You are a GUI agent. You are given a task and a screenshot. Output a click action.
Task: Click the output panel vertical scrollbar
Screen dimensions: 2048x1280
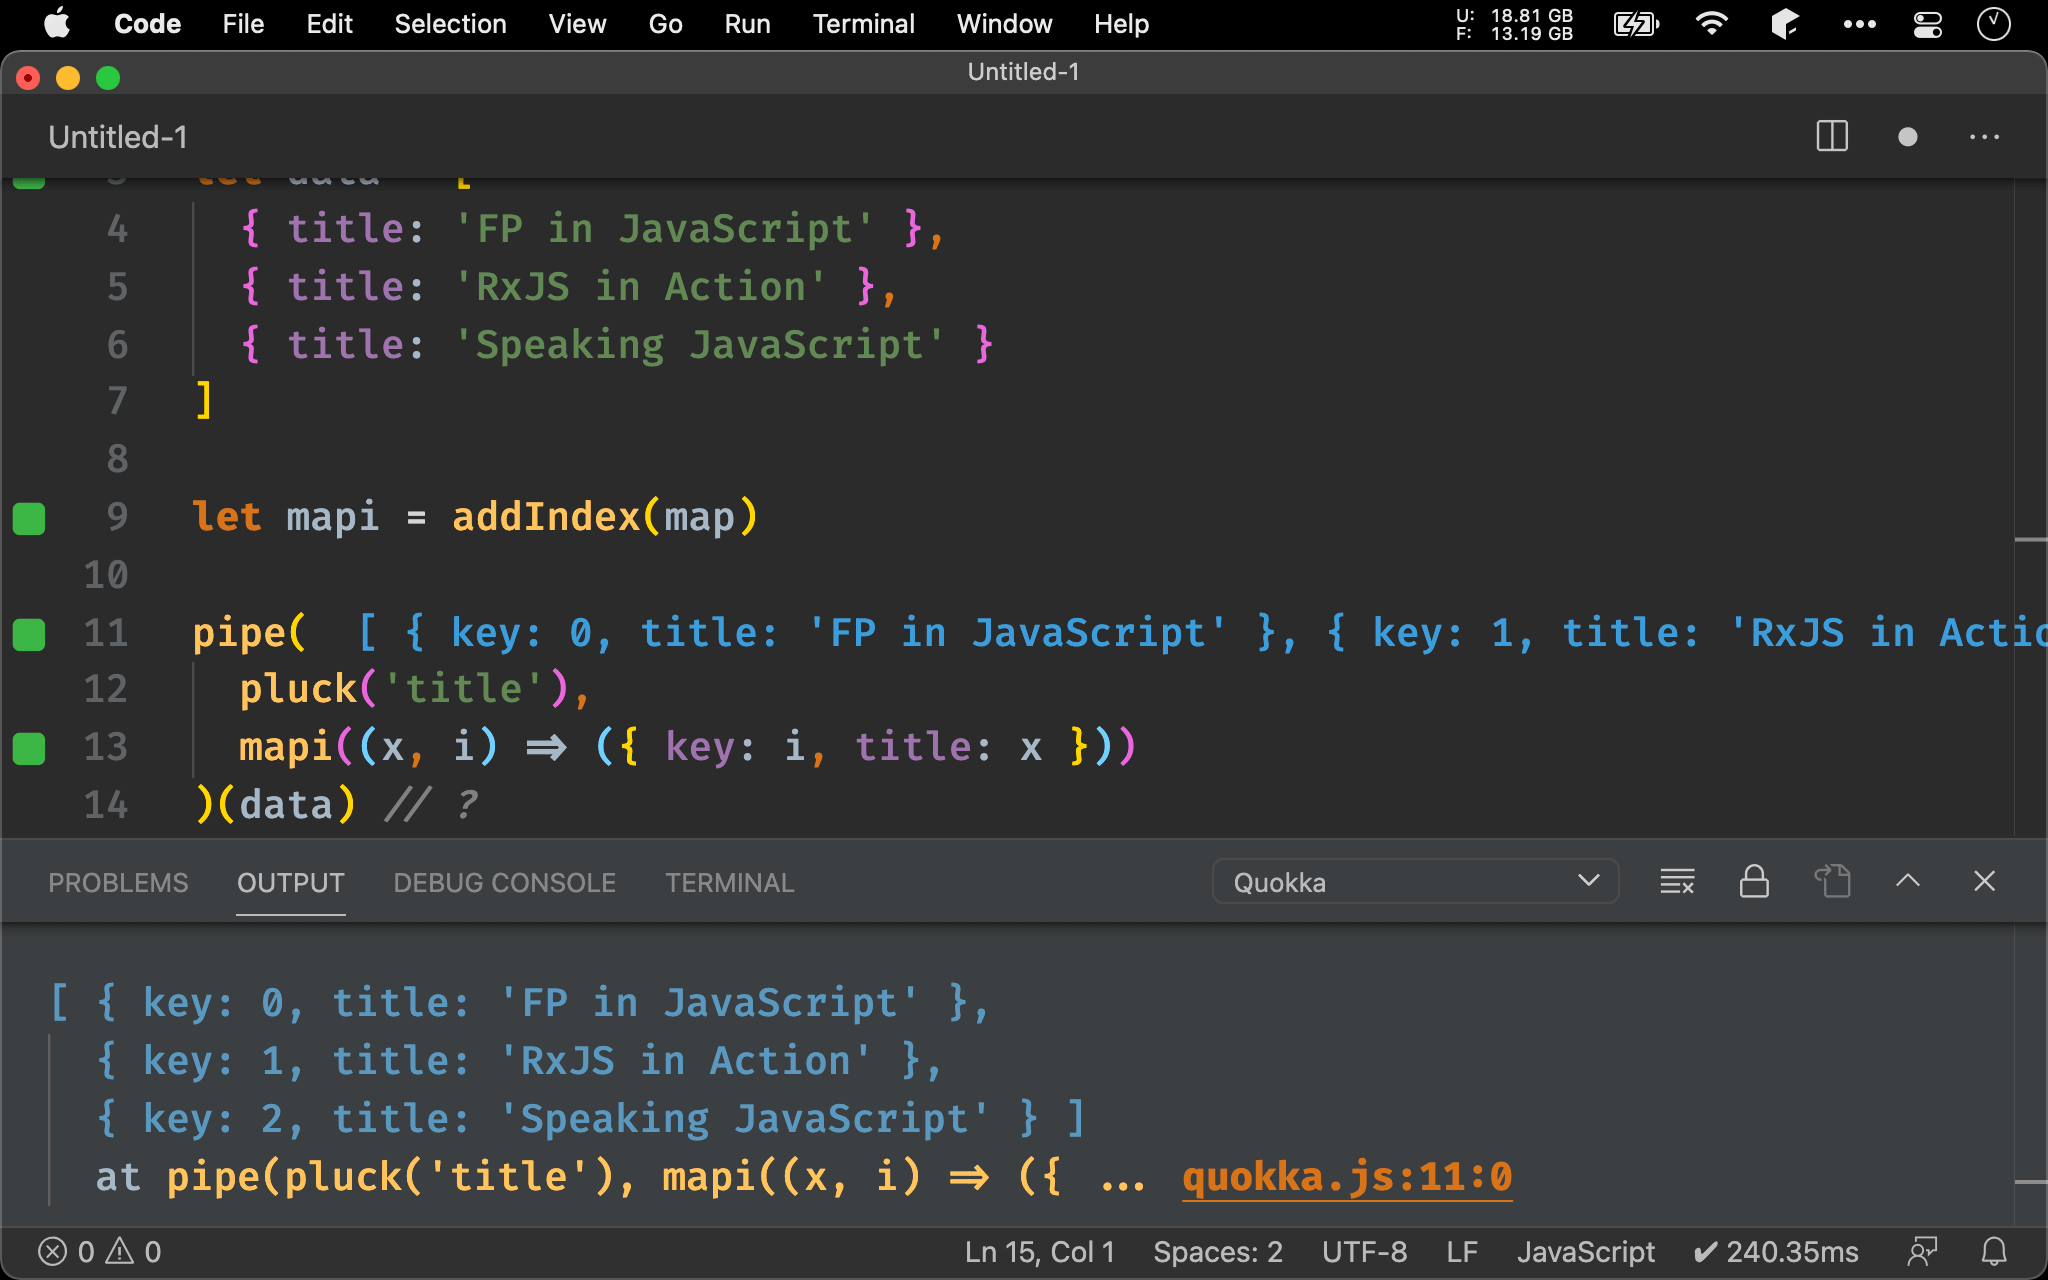(2030, 1075)
